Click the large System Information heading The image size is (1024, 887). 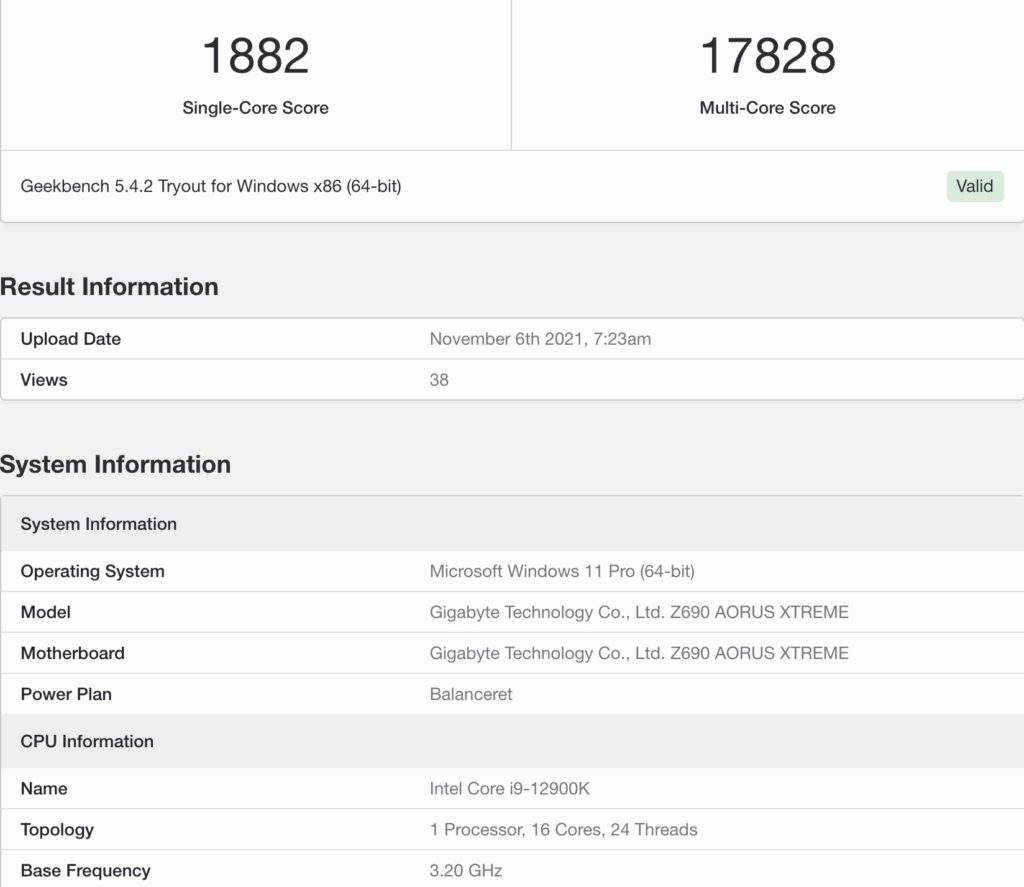[116, 464]
